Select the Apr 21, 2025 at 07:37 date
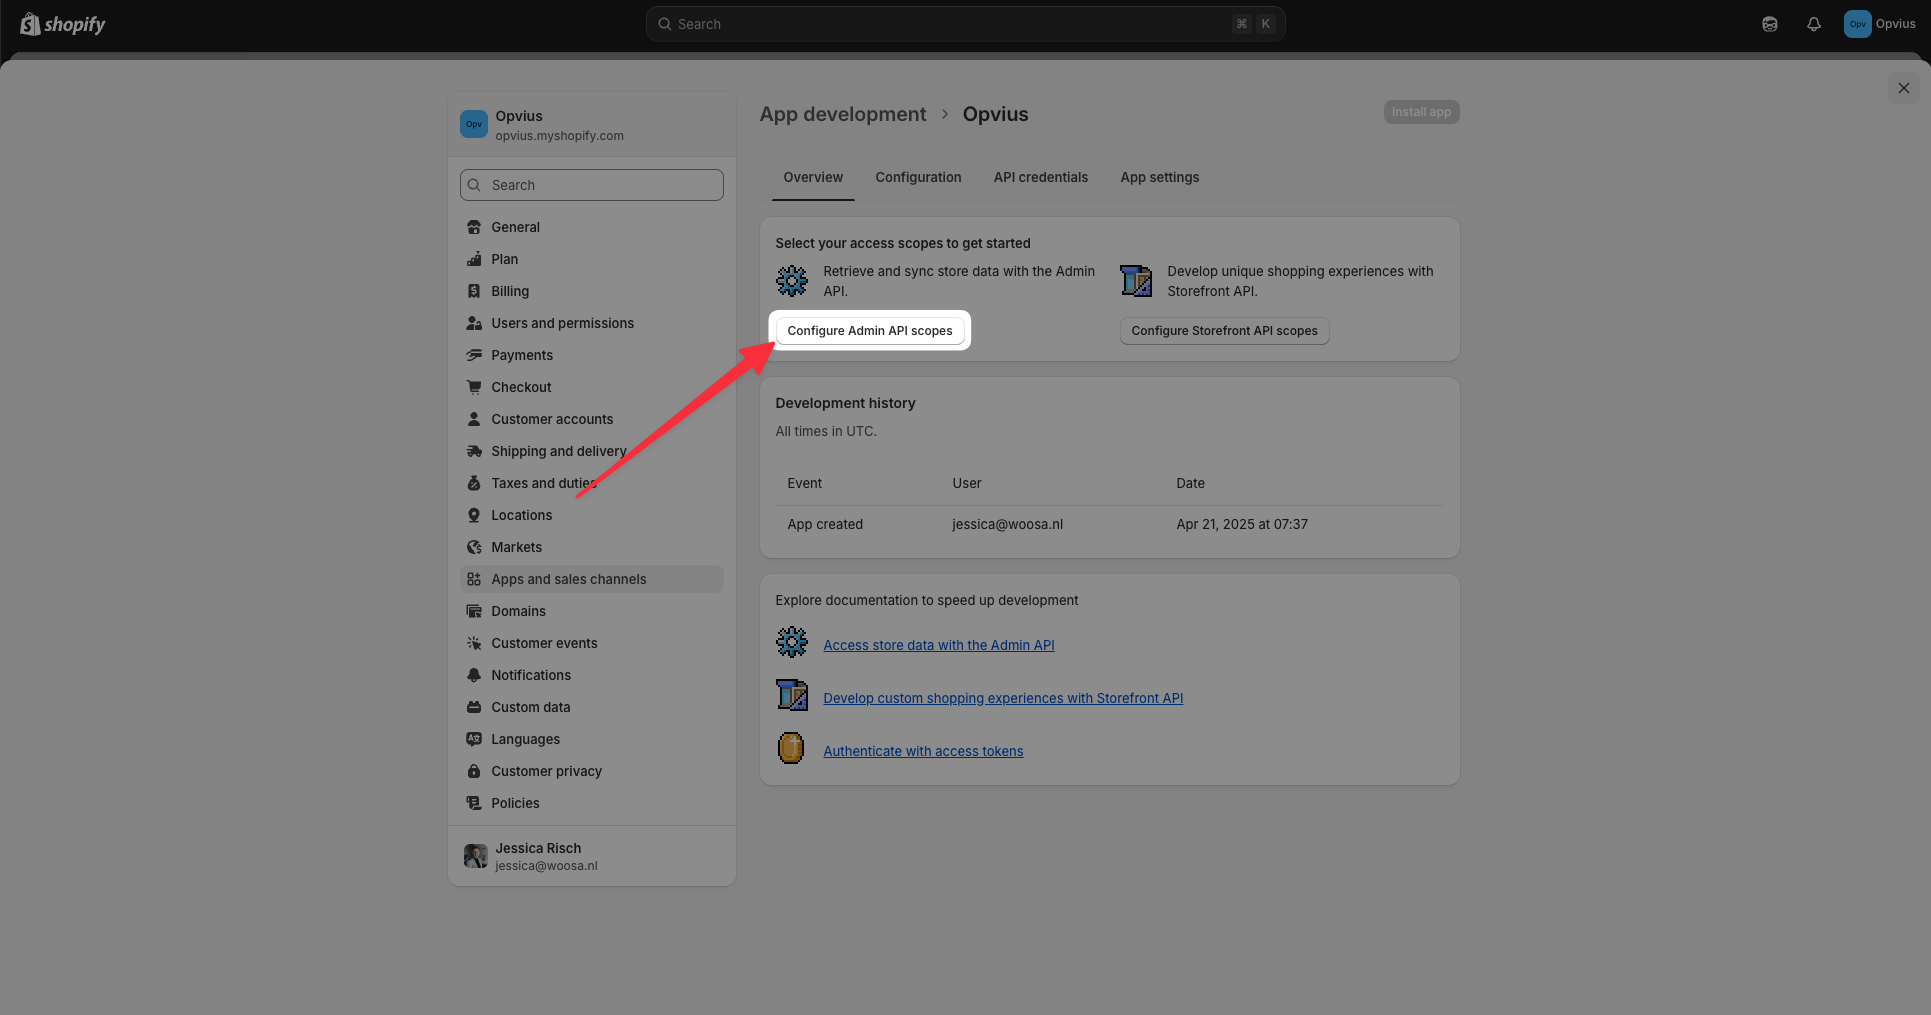Viewport: 1931px width, 1015px height. click(1242, 524)
